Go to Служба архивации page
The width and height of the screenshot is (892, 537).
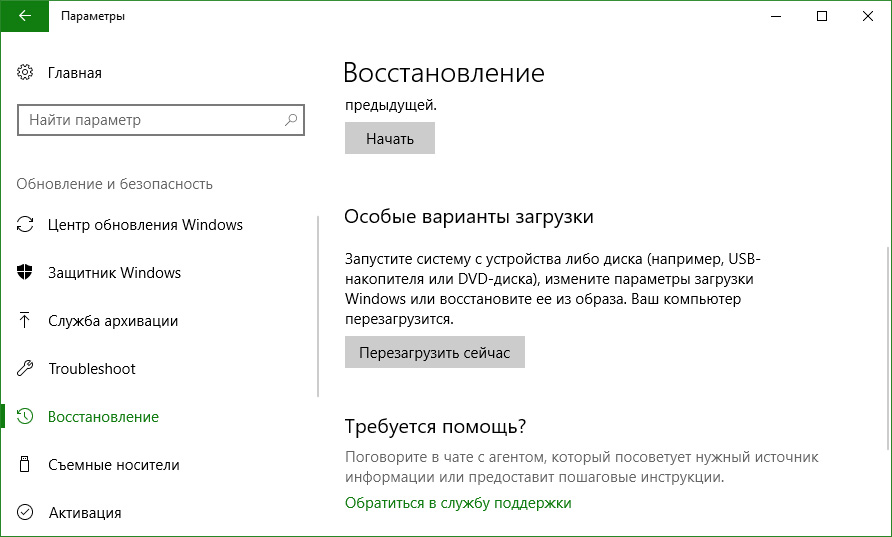[113, 321]
